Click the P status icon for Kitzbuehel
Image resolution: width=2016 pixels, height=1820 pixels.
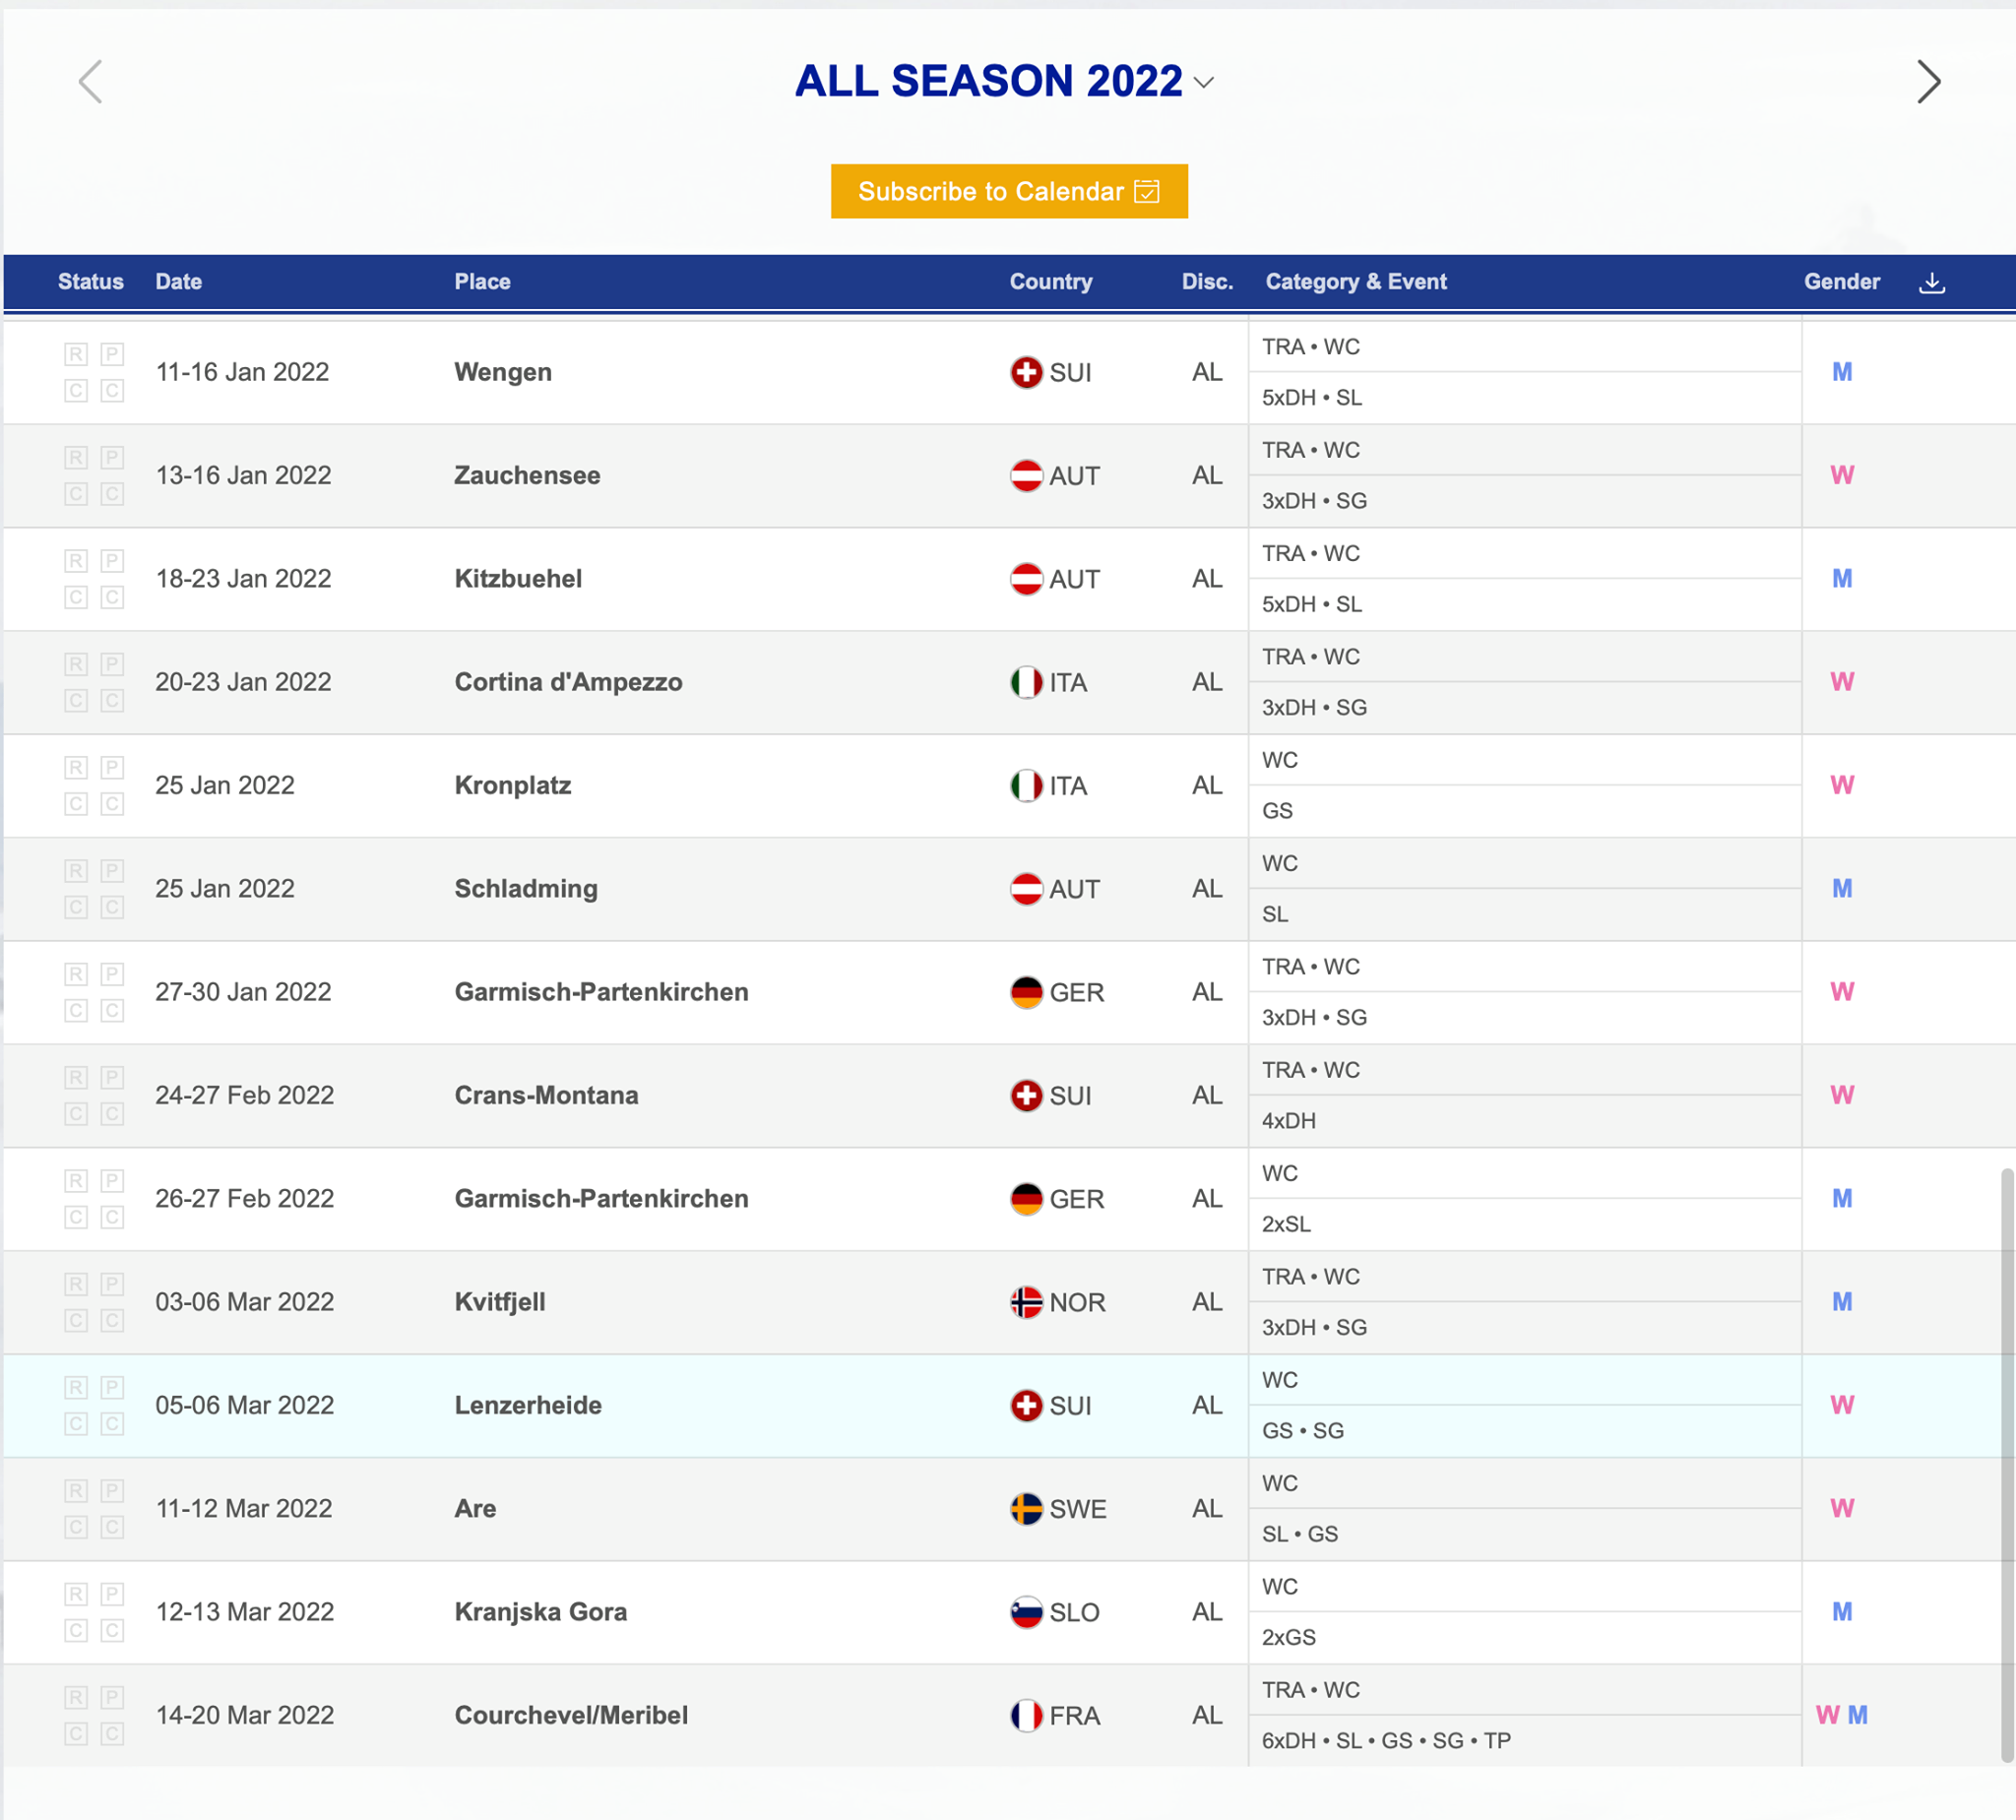[112, 561]
